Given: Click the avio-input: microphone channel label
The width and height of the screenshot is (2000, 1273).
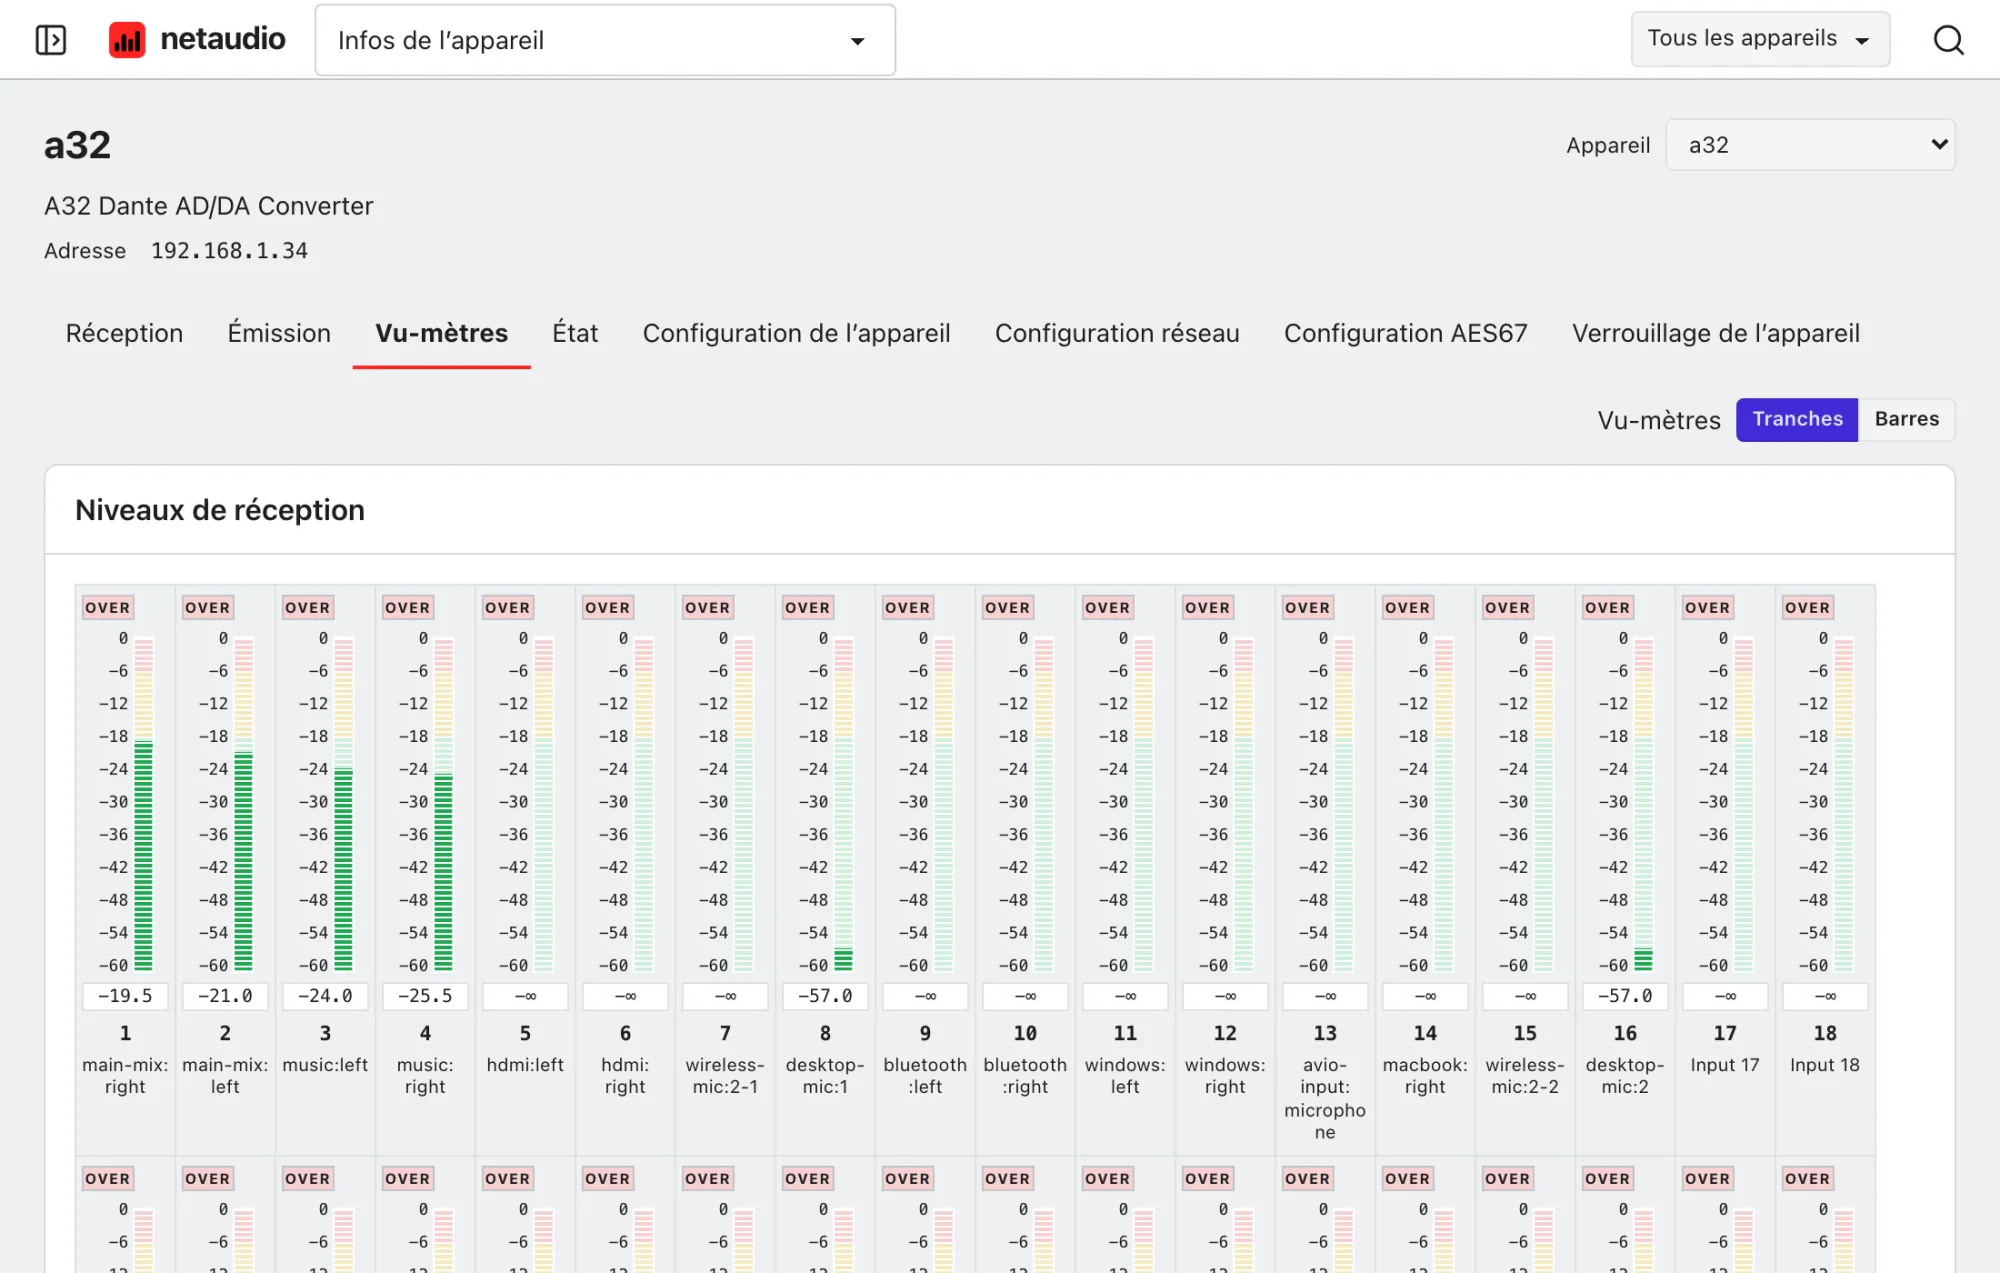Looking at the screenshot, I should [x=1325, y=1099].
